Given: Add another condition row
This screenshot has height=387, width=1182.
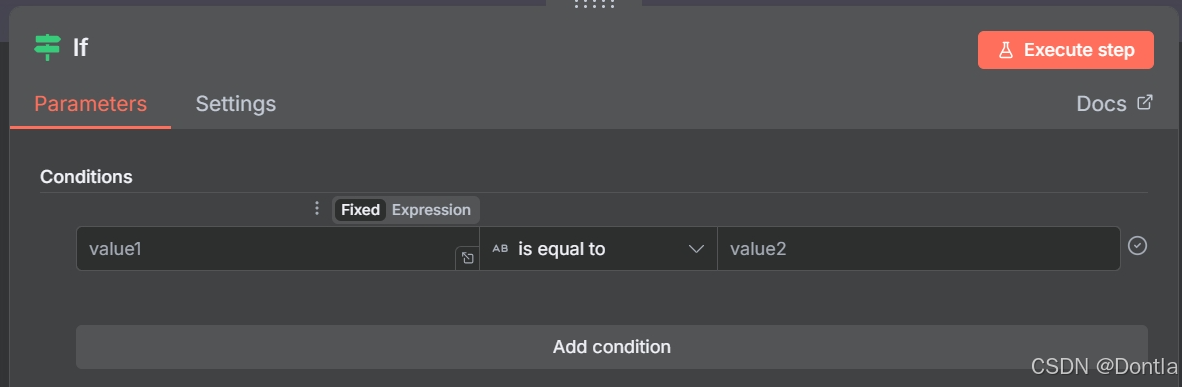Looking at the screenshot, I should (611, 347).
